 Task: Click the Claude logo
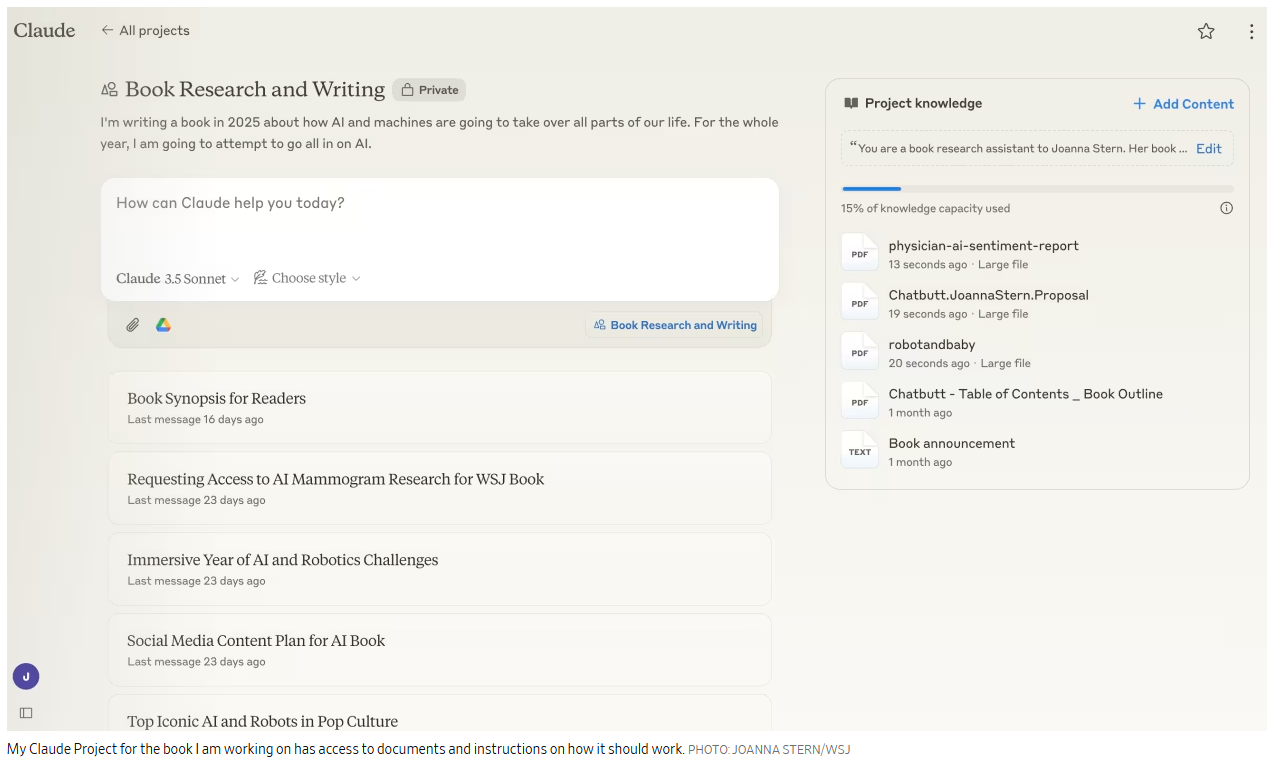(44, 30)
